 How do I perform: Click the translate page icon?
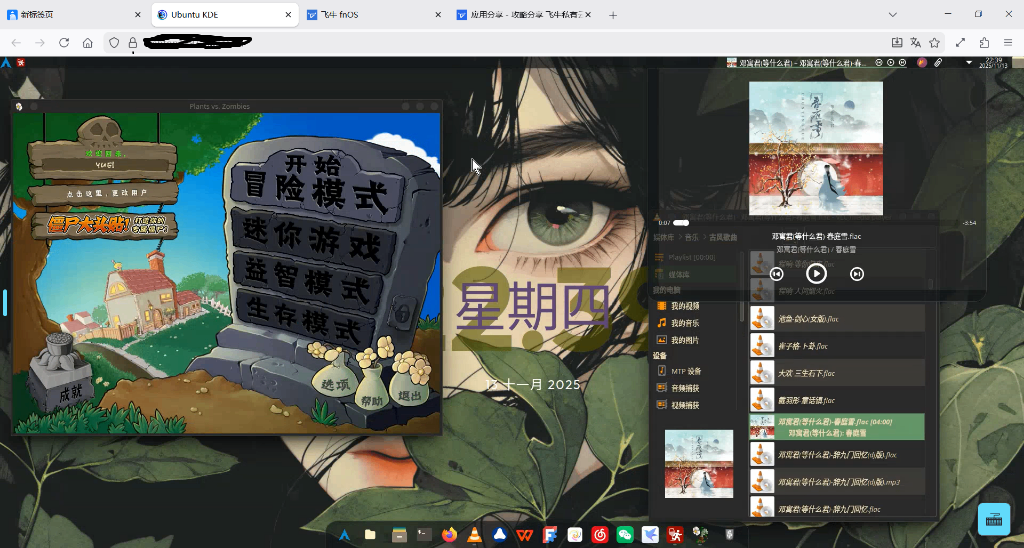coord(916,42)
